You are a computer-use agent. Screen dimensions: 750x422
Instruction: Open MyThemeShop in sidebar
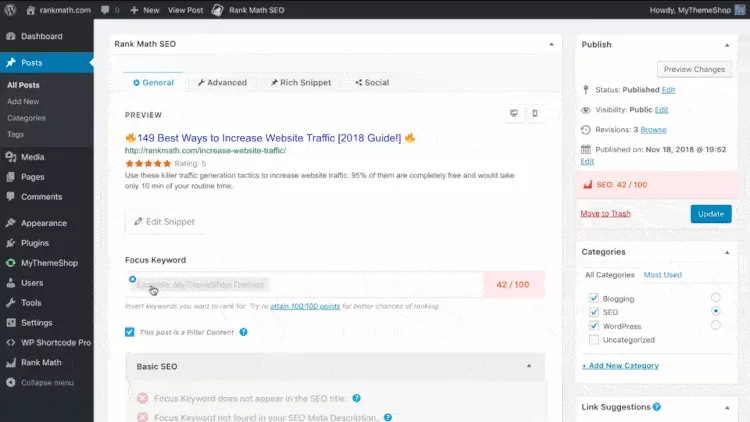(47, 263)
